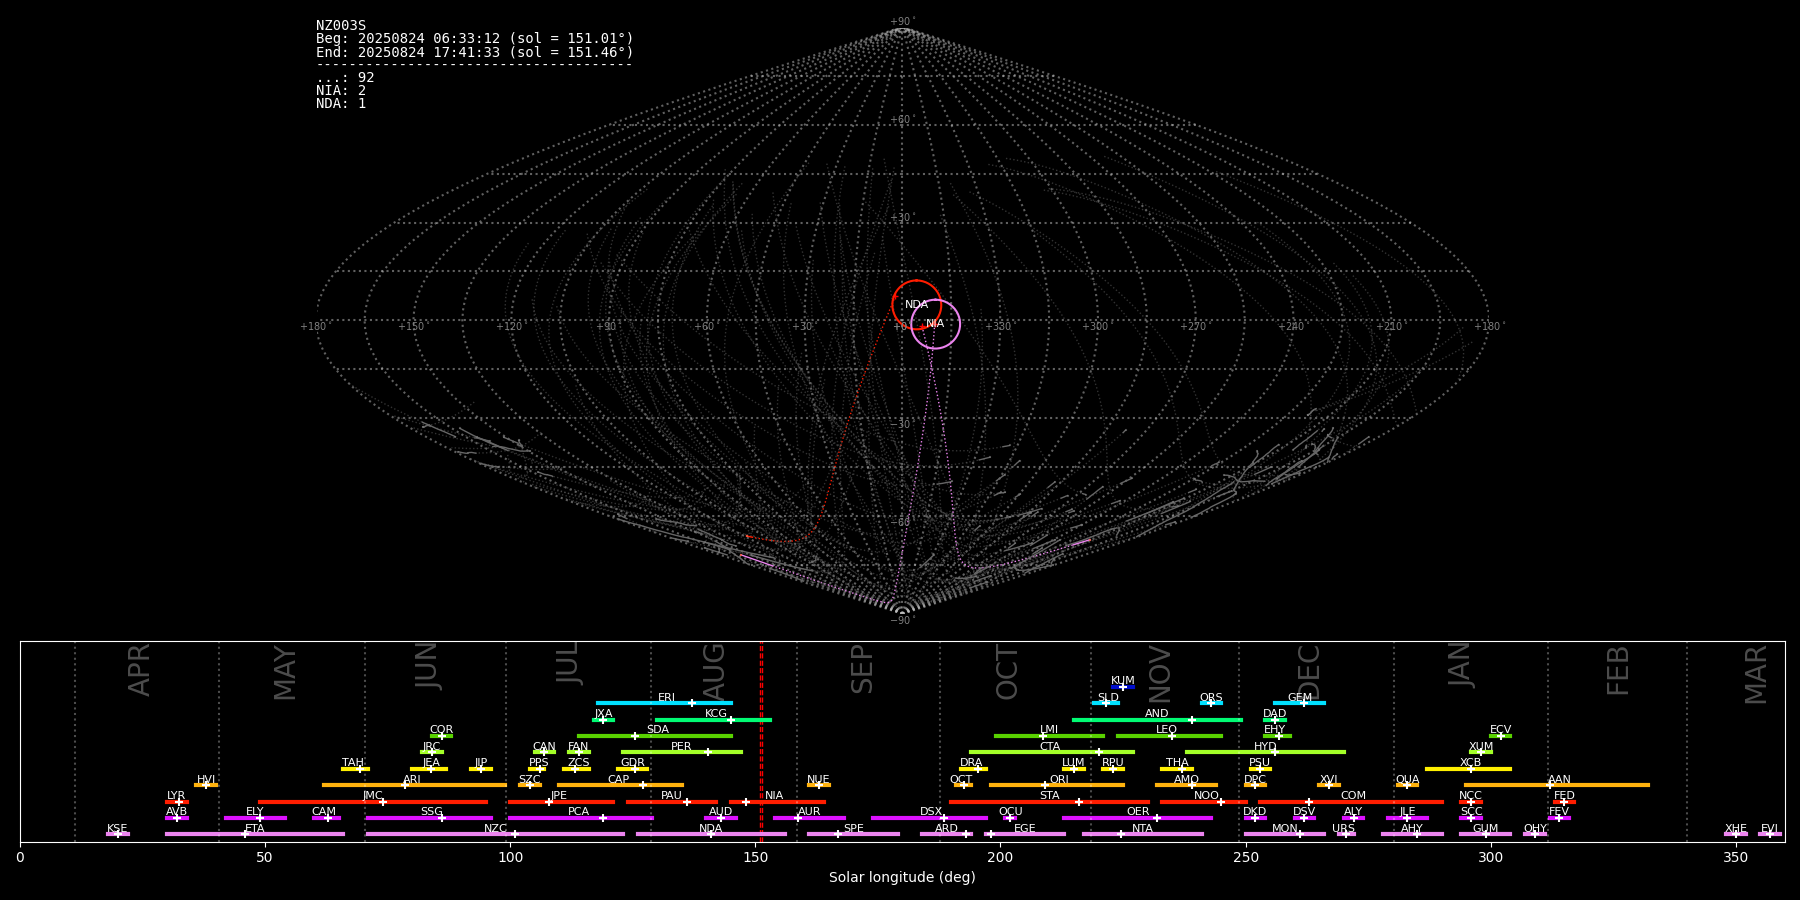Click the +270 longitude label on sky map
Viewport: 1800px width, 900px height.
1193,327
